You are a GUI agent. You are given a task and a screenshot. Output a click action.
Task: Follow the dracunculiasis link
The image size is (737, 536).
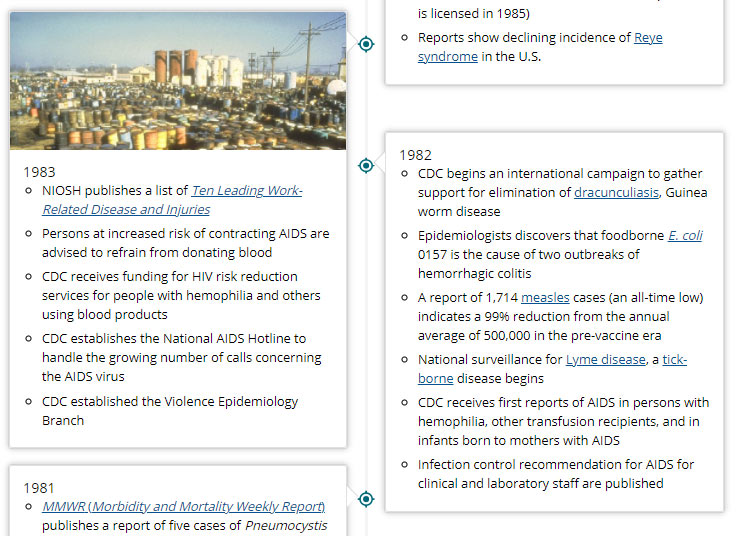pyautogui.click(x=616, y=192)
